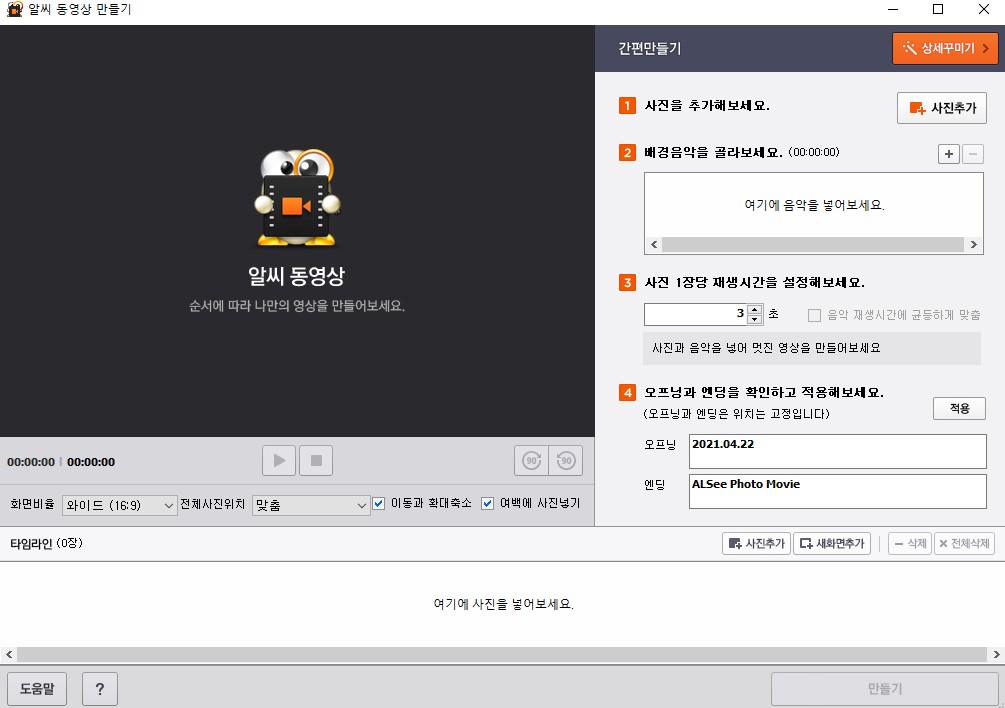Rotate photo 90 degrees counterclockwise
This screenshot has width=1005, height=708.
pos(566,461)
